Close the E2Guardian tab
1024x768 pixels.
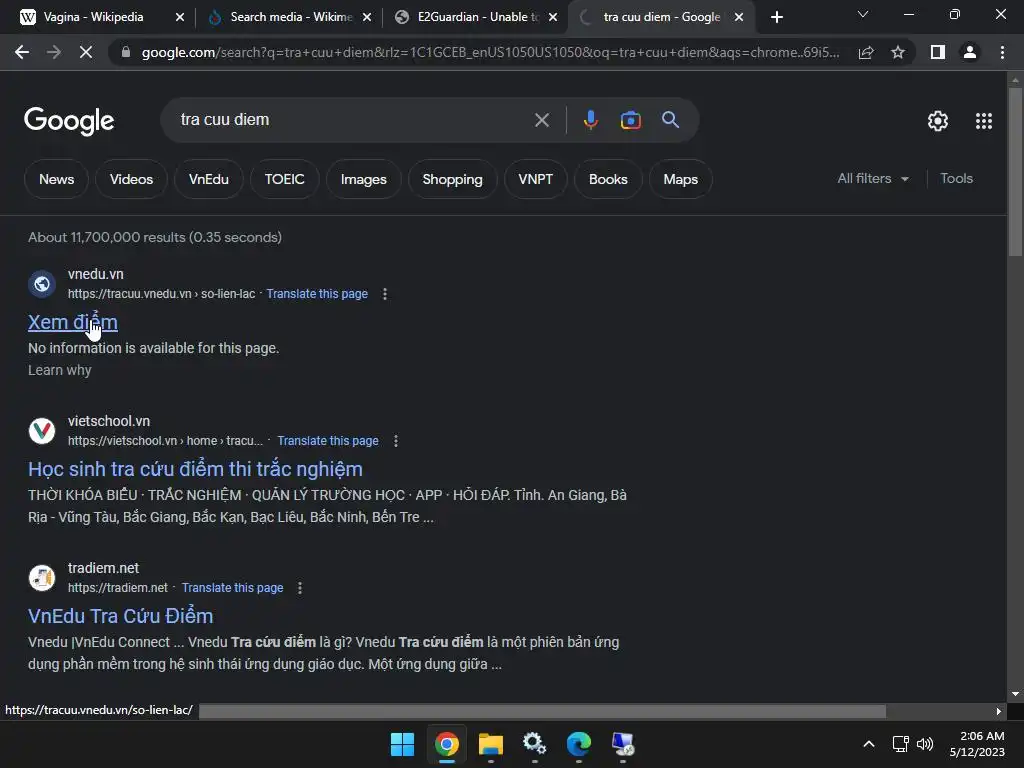coord(553,17)
